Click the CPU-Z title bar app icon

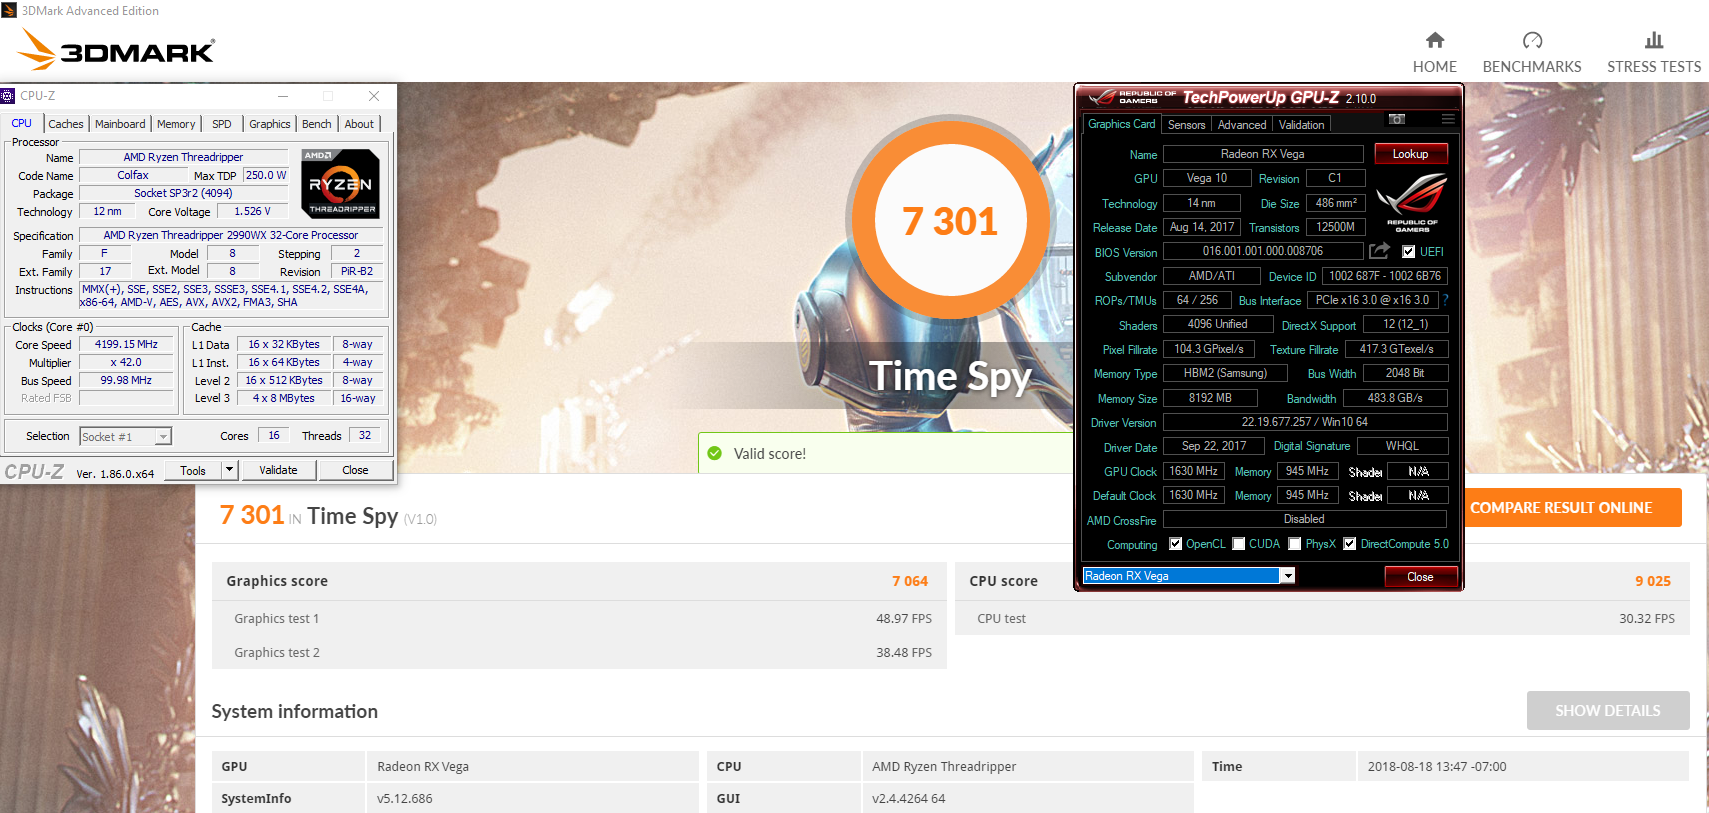click(8, 96)
